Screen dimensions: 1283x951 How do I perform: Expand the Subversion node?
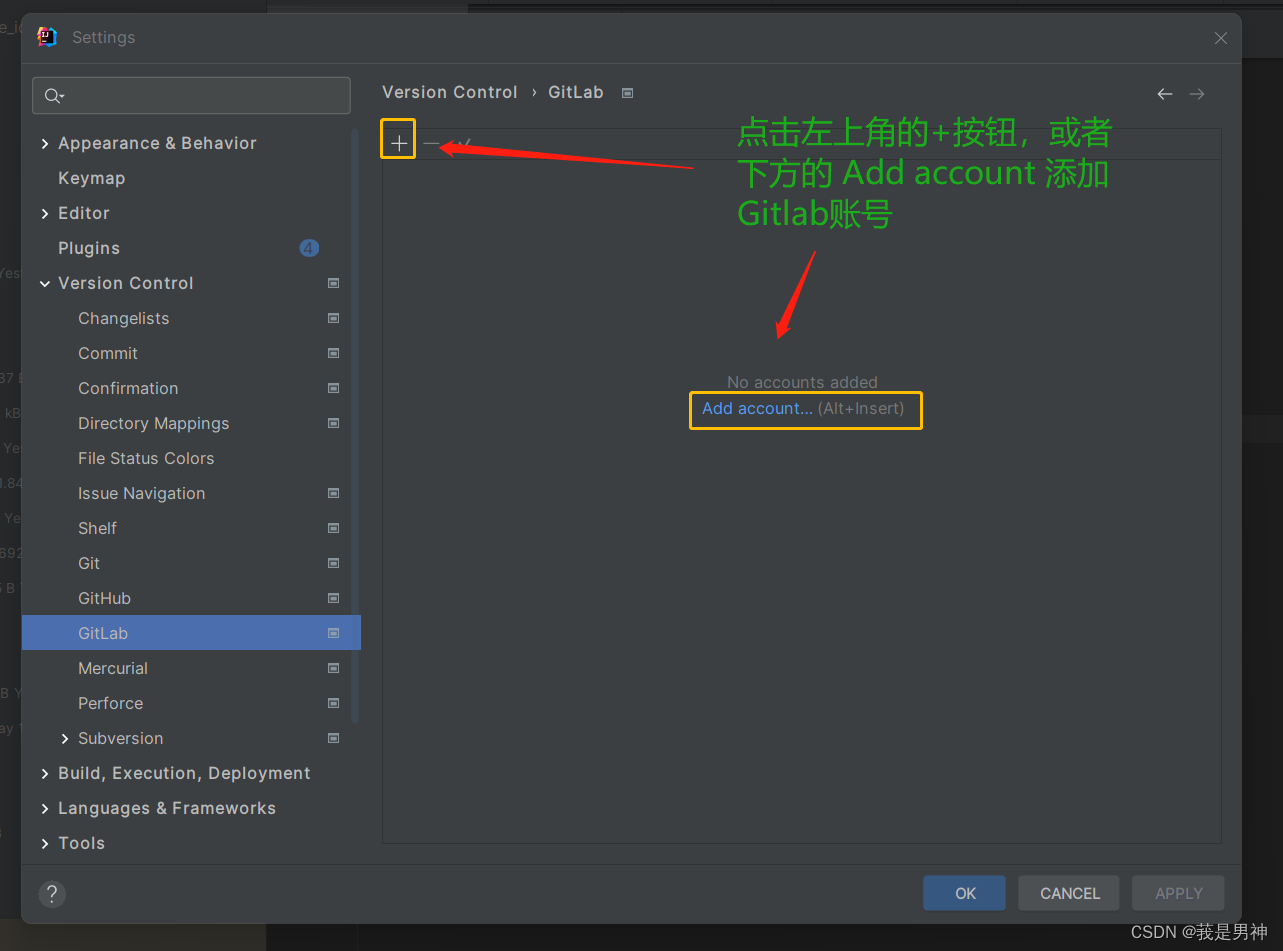click(x=65, y=739)
